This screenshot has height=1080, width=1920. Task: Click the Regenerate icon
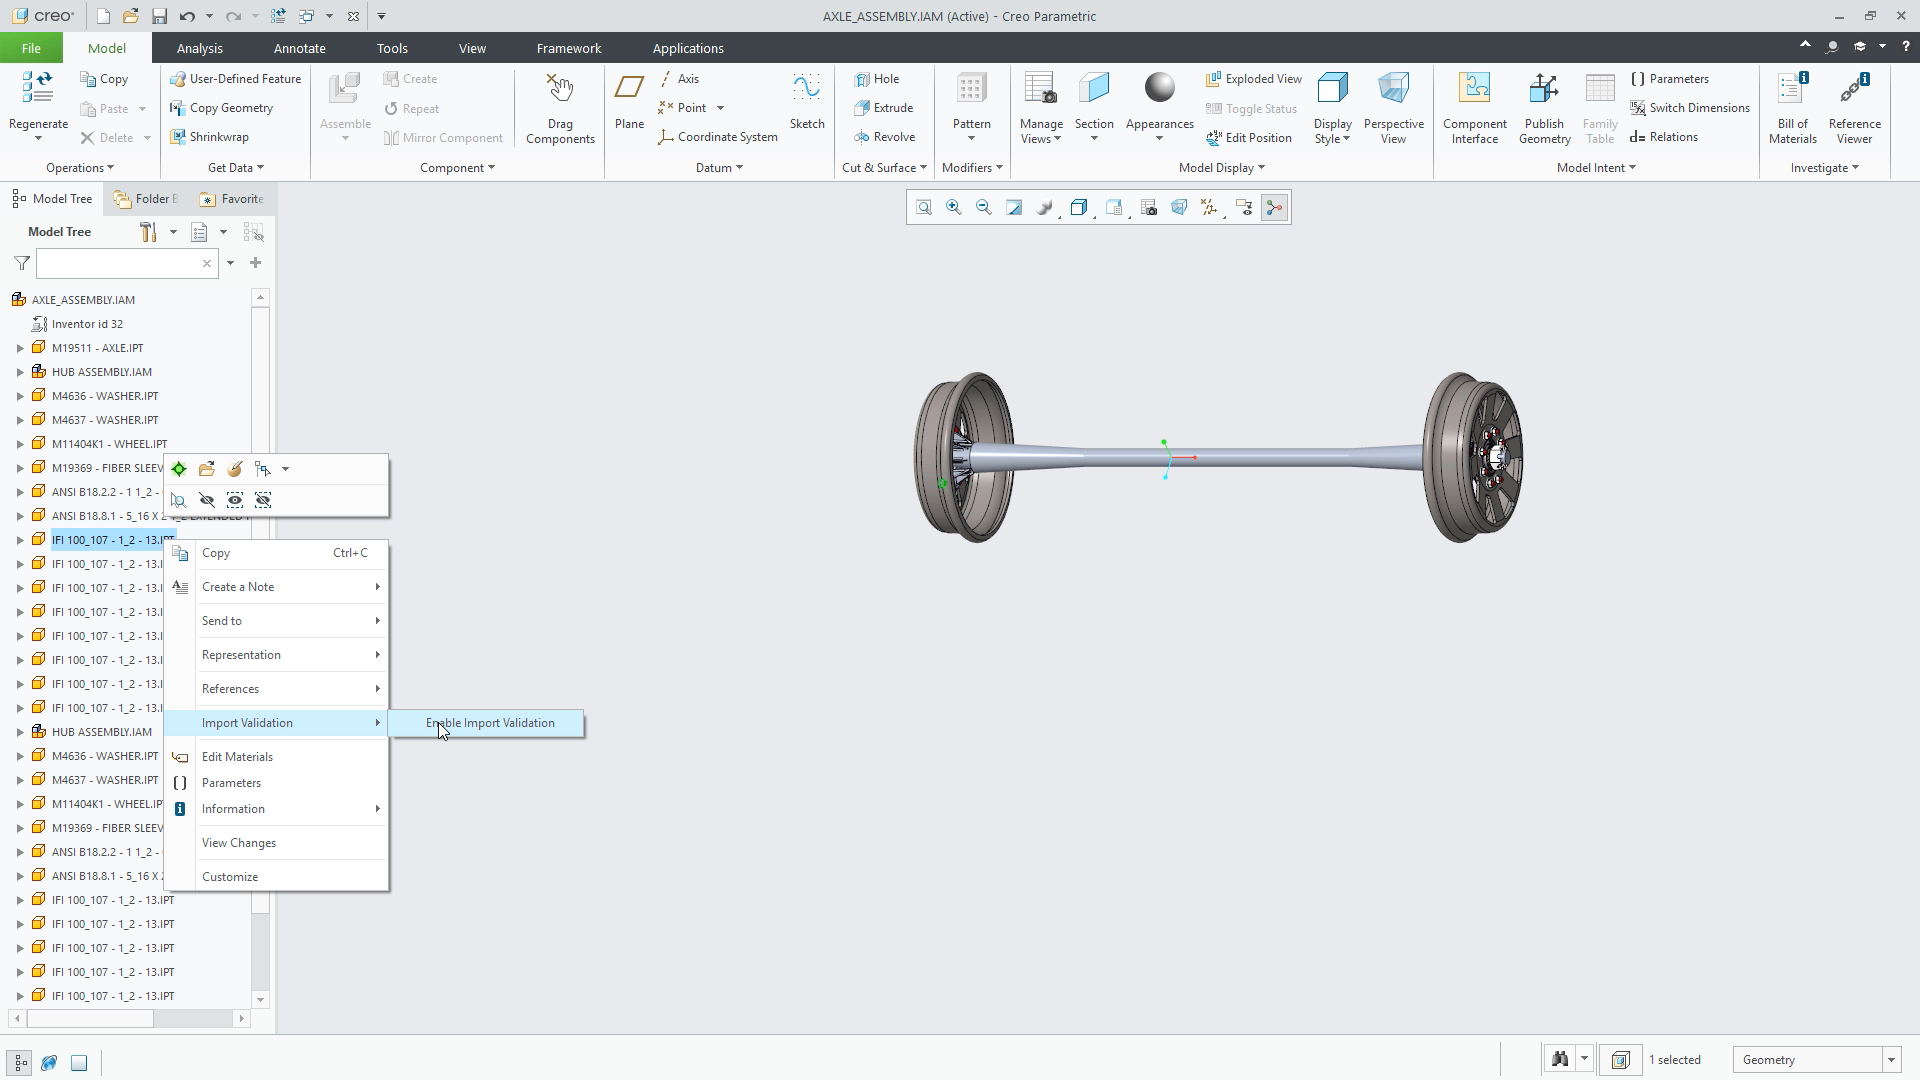coord(38,88)
